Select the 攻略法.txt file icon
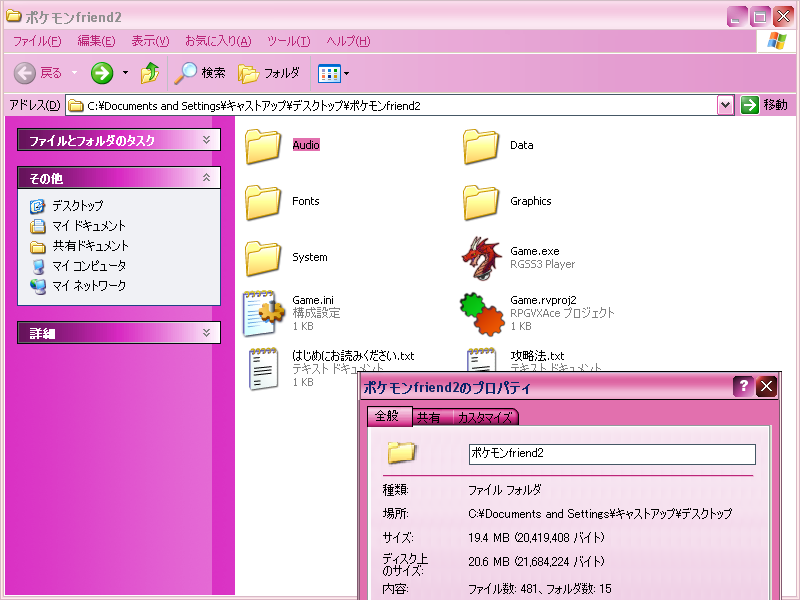 click(482, 360)
